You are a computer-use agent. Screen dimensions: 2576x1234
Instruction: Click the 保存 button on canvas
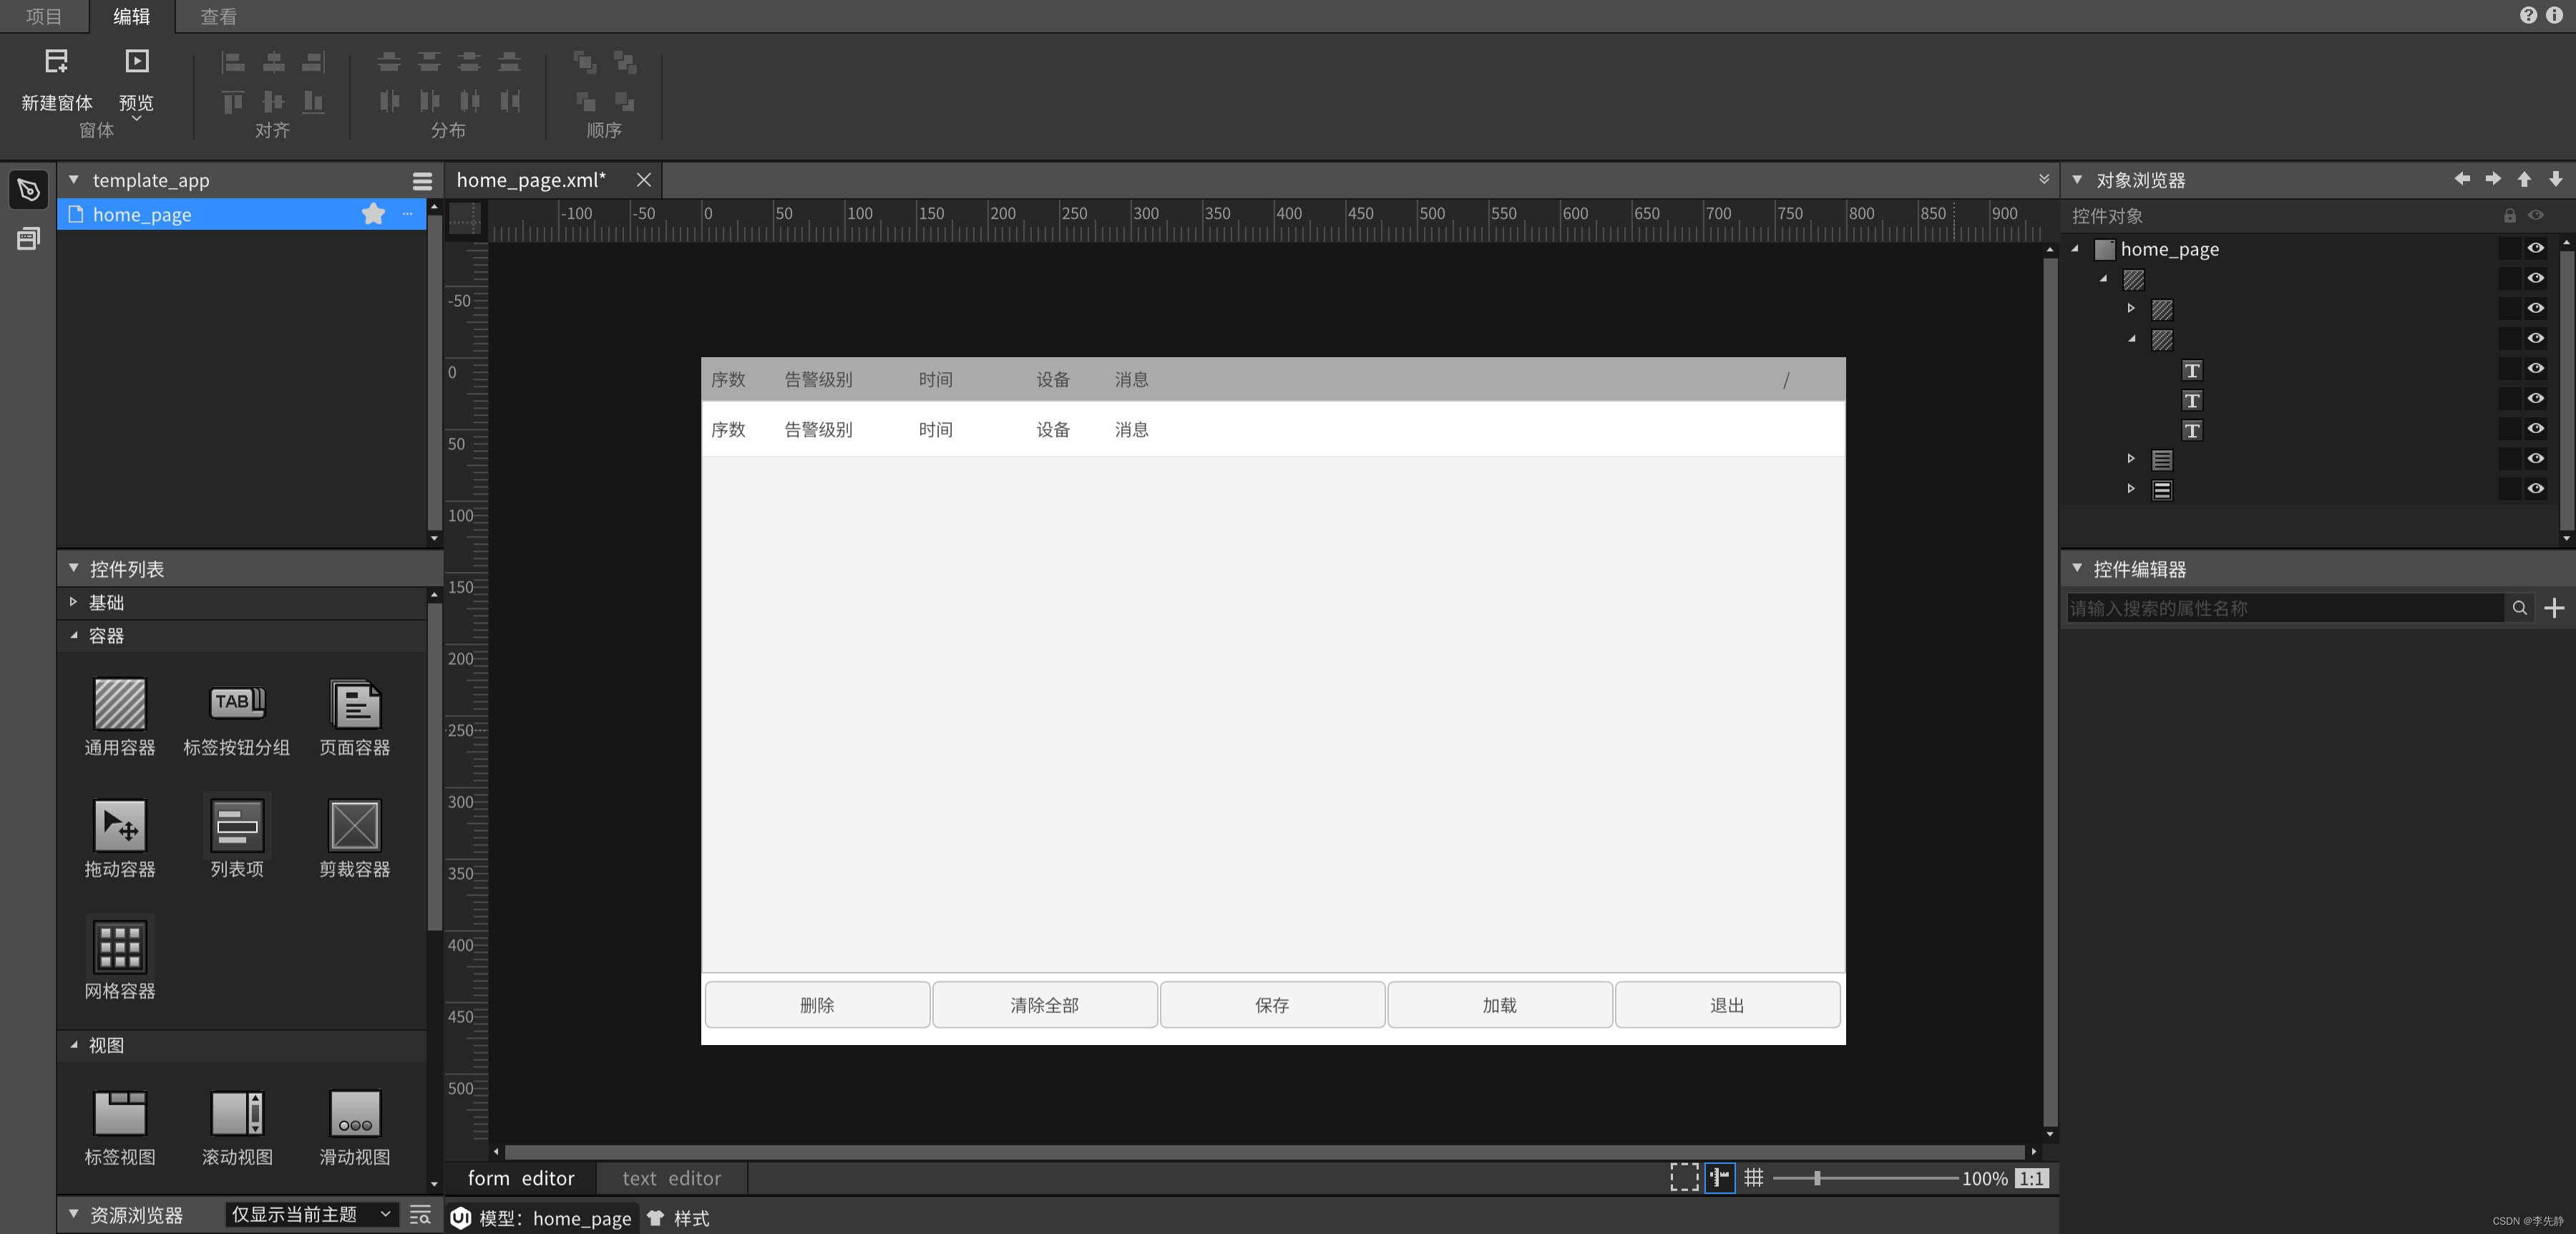tap(1272, 1005)
